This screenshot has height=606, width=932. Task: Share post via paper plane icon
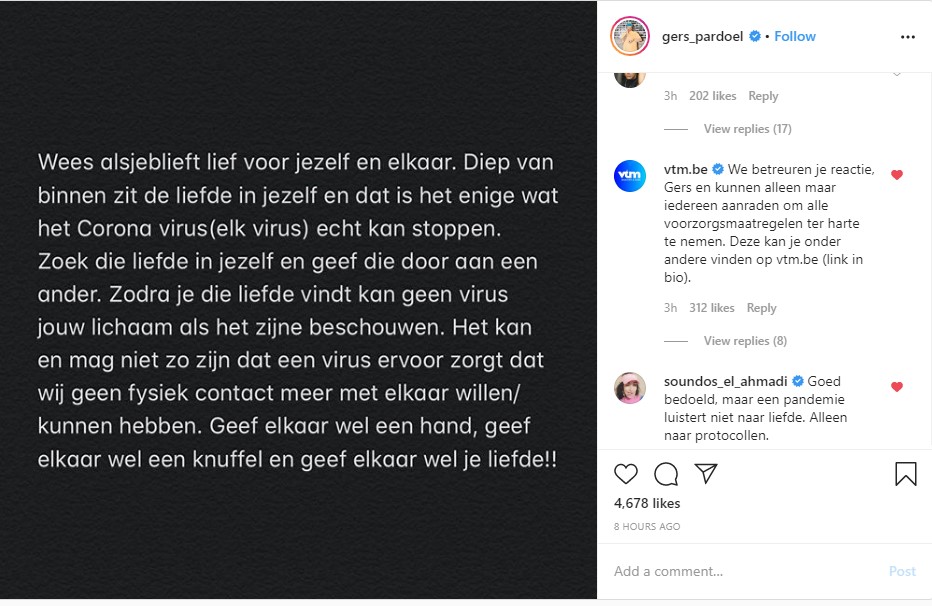[x=706, y=474]
